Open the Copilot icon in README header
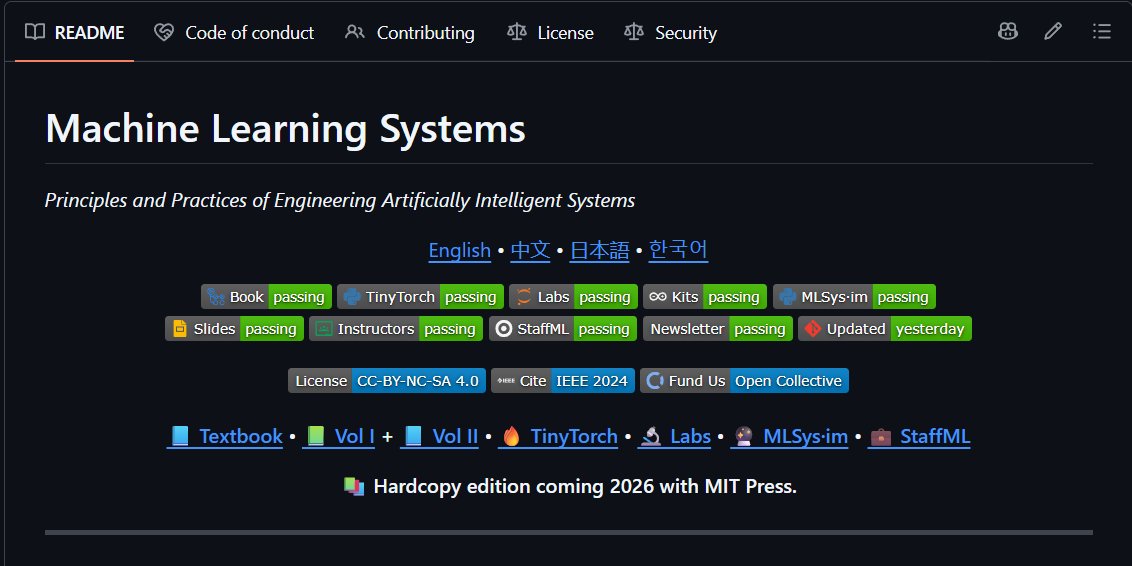The width and height of the screenshot is (1132, 566). pyautogui.click(x=1007, y=31)
